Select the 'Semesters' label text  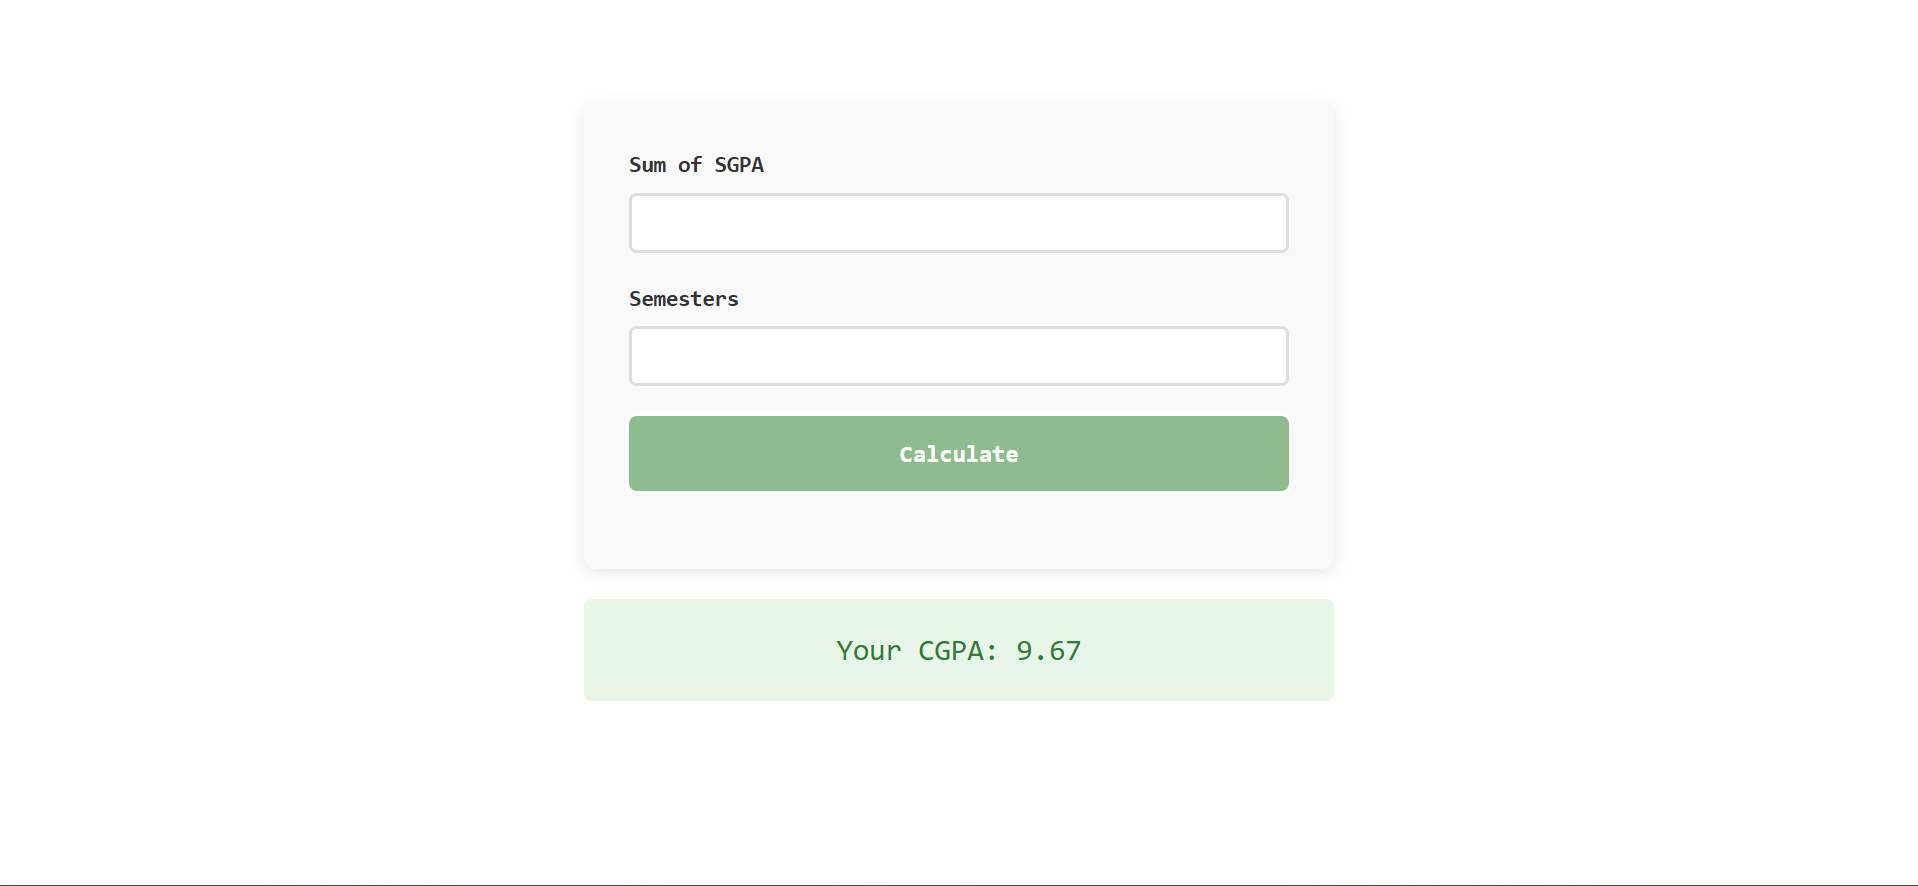(683, 298)
